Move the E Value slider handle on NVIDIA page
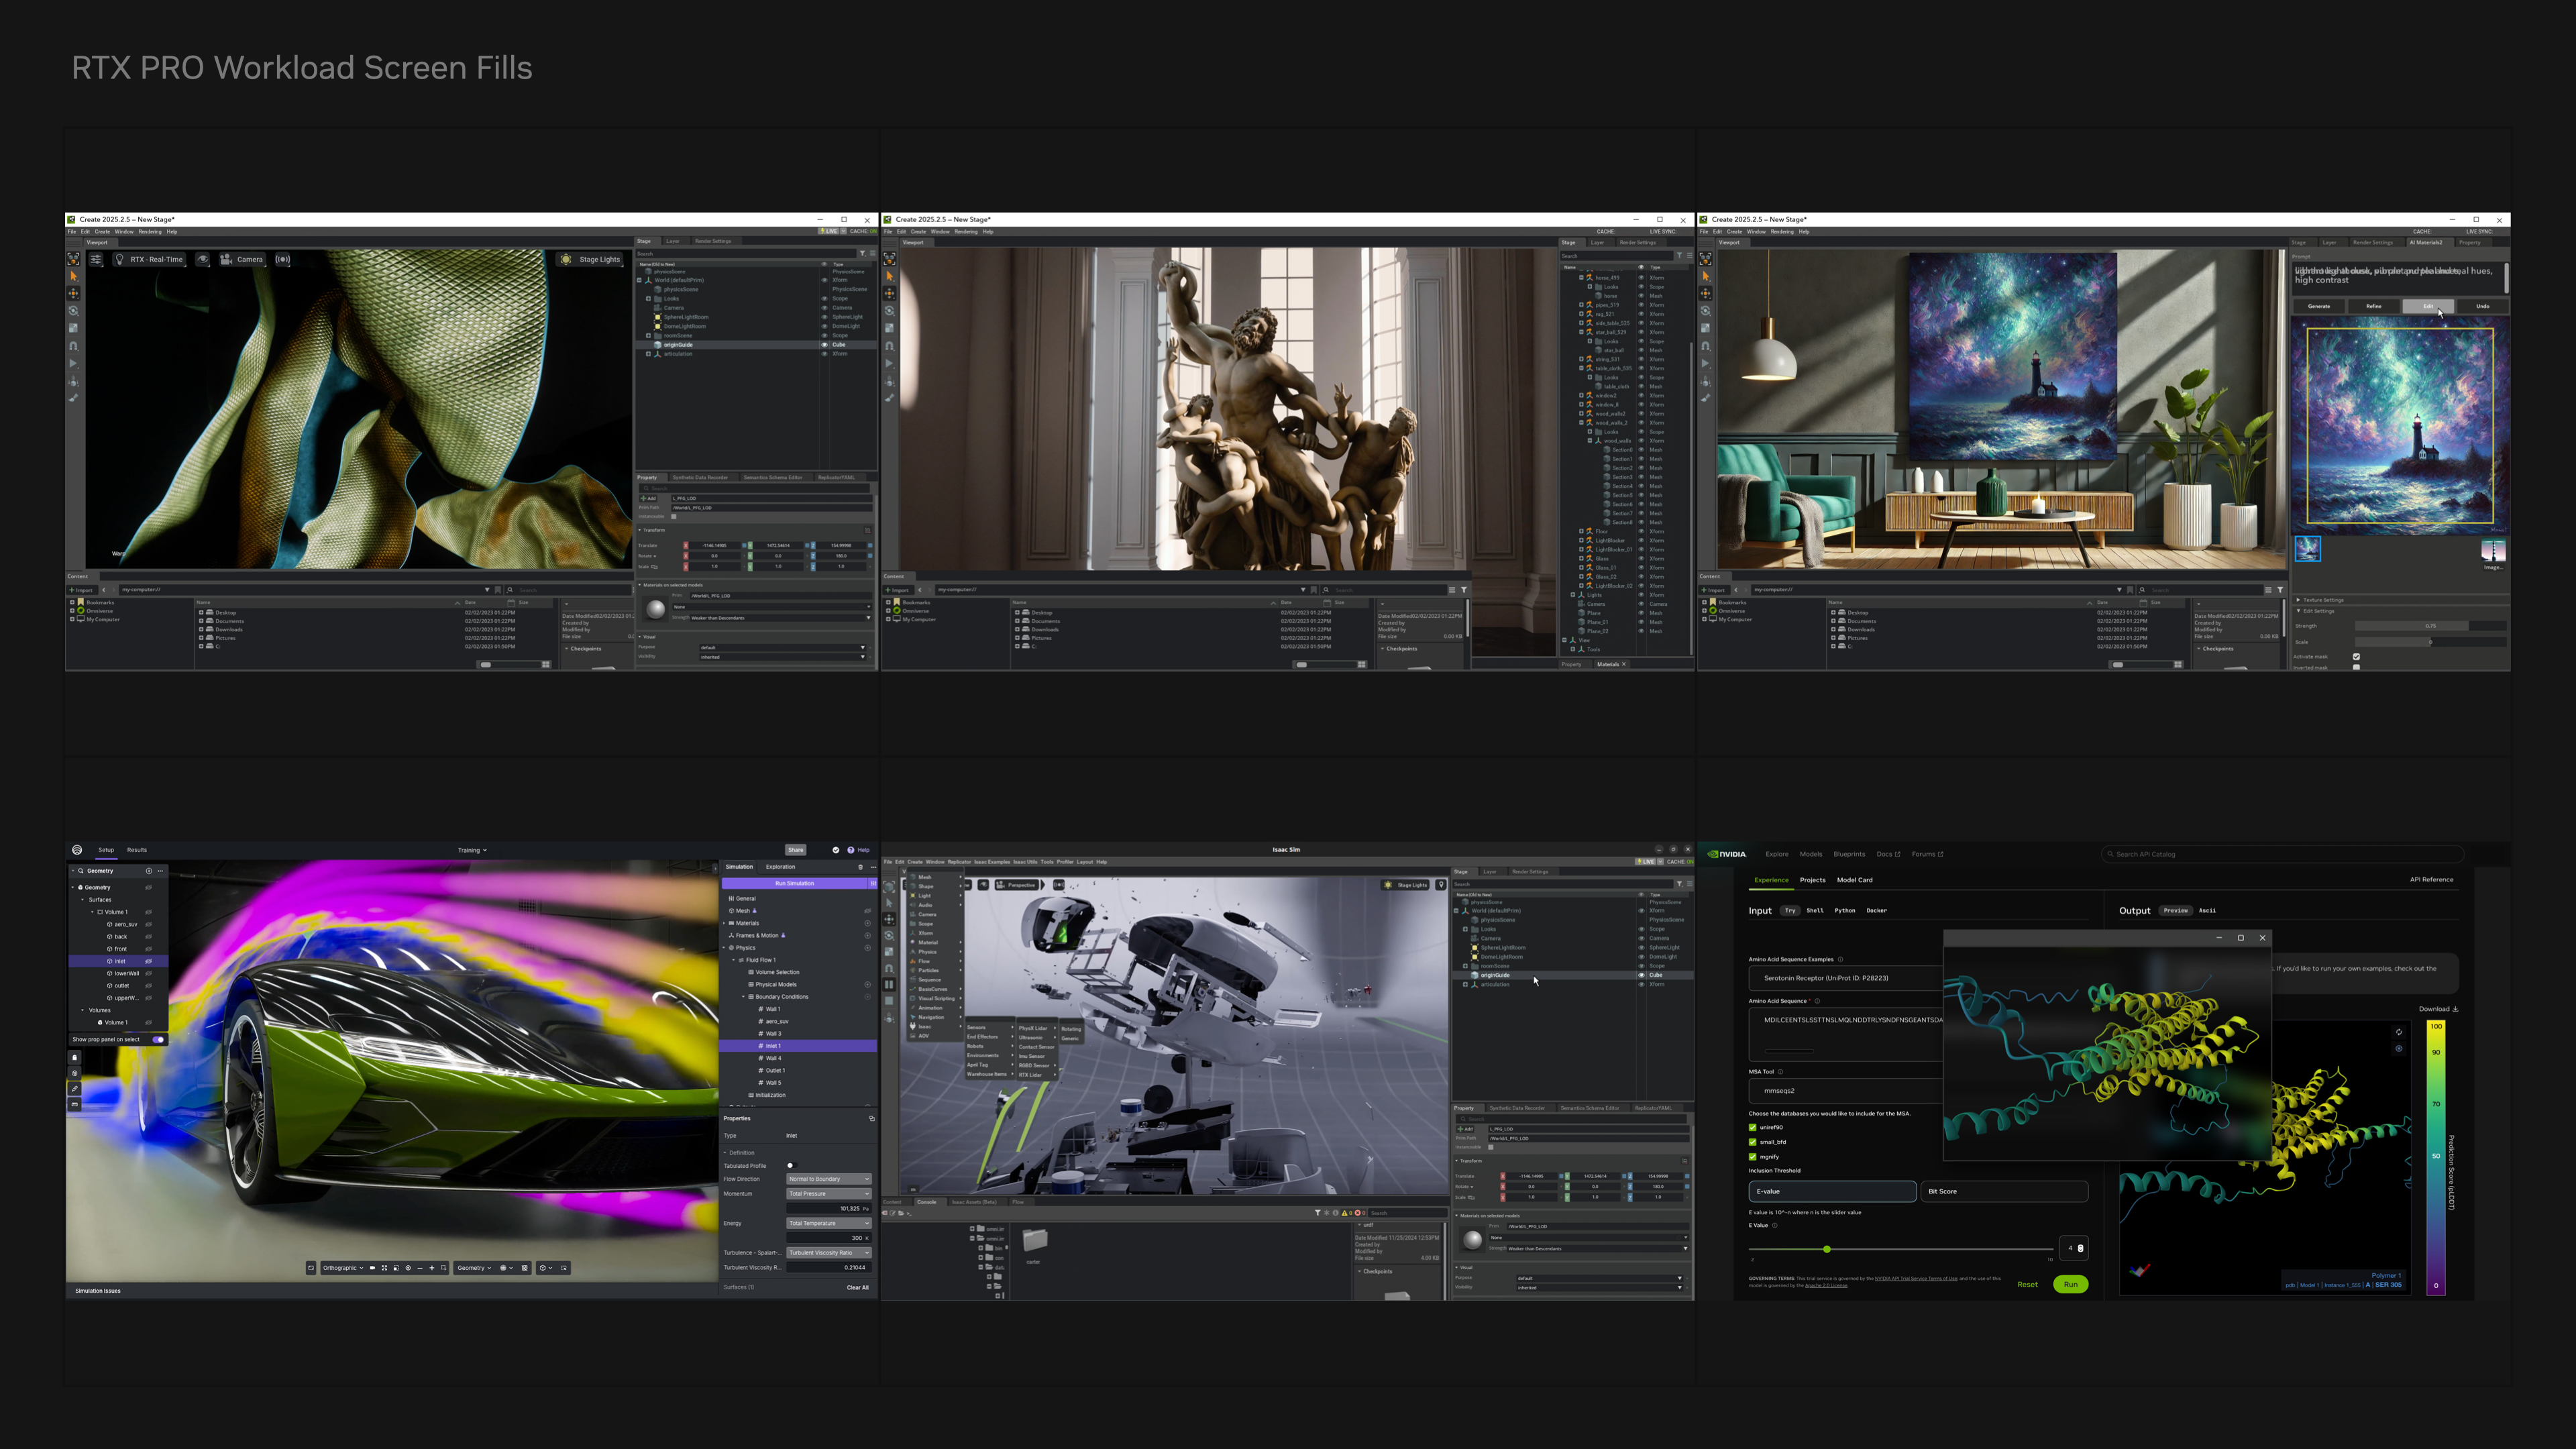 (x=1827, y=1250)
